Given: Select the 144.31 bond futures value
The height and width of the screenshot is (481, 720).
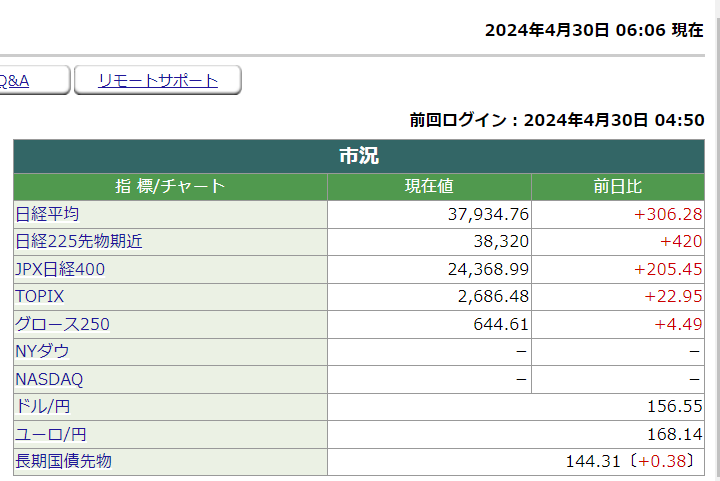Looking at the screenshot, I should coord(593,461).
